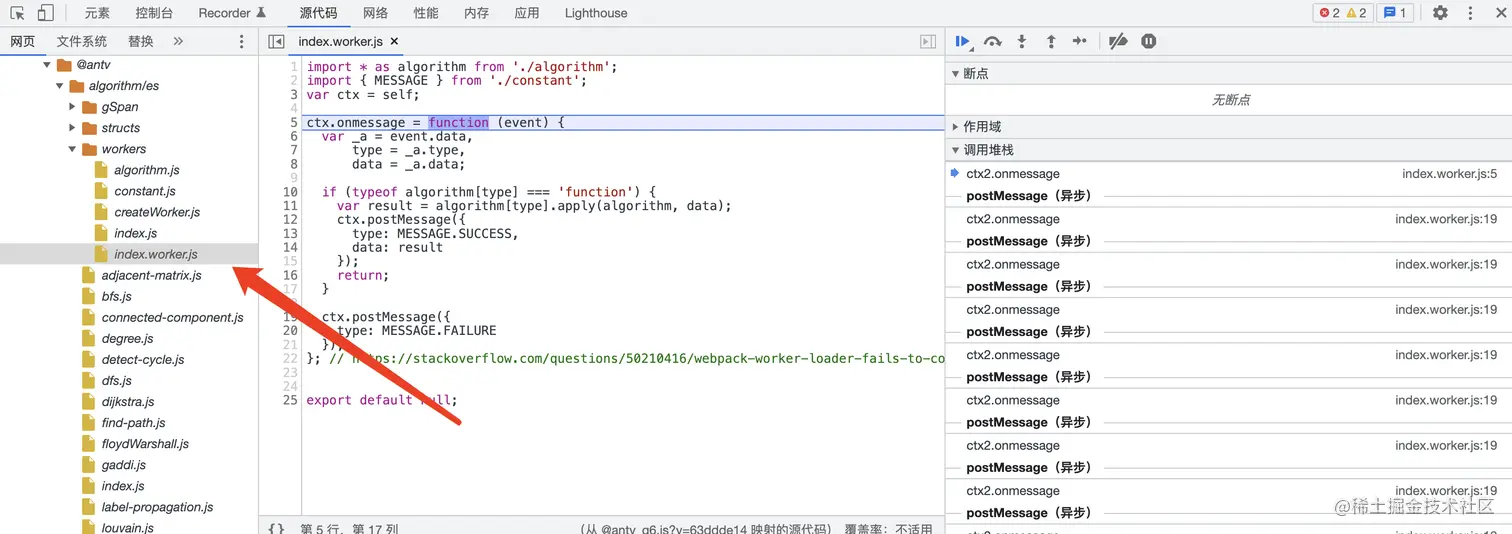Viewport: 1512px width, 534px height.
Task: Select the 文件系统 navigator tab
Action: click(82, 41)
